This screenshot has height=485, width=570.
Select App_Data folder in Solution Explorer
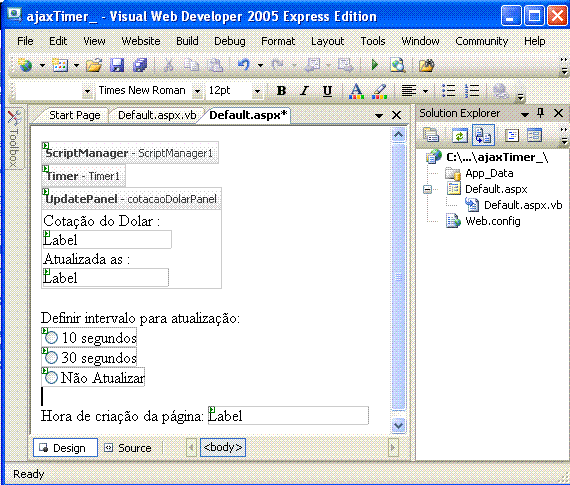pos(489,173)
